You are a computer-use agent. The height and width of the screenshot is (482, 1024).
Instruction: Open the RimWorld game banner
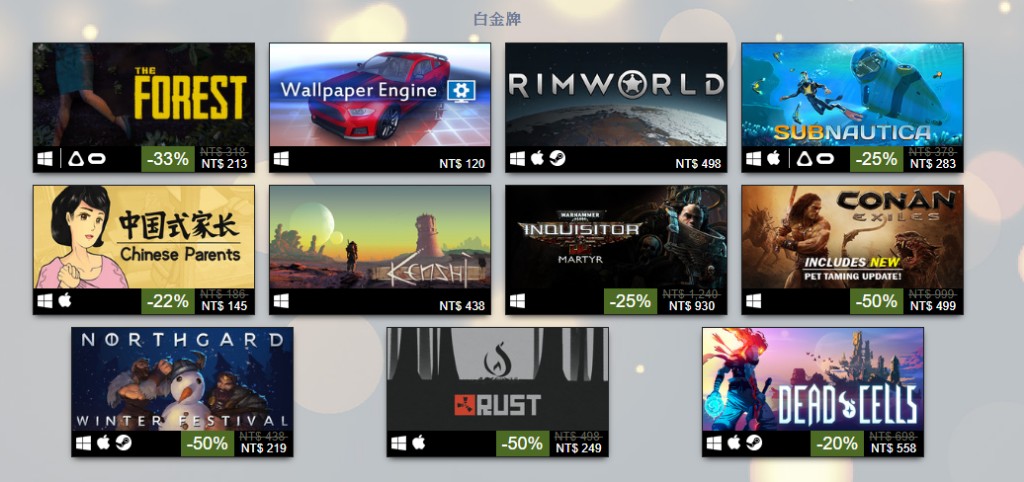click(616, 95)
